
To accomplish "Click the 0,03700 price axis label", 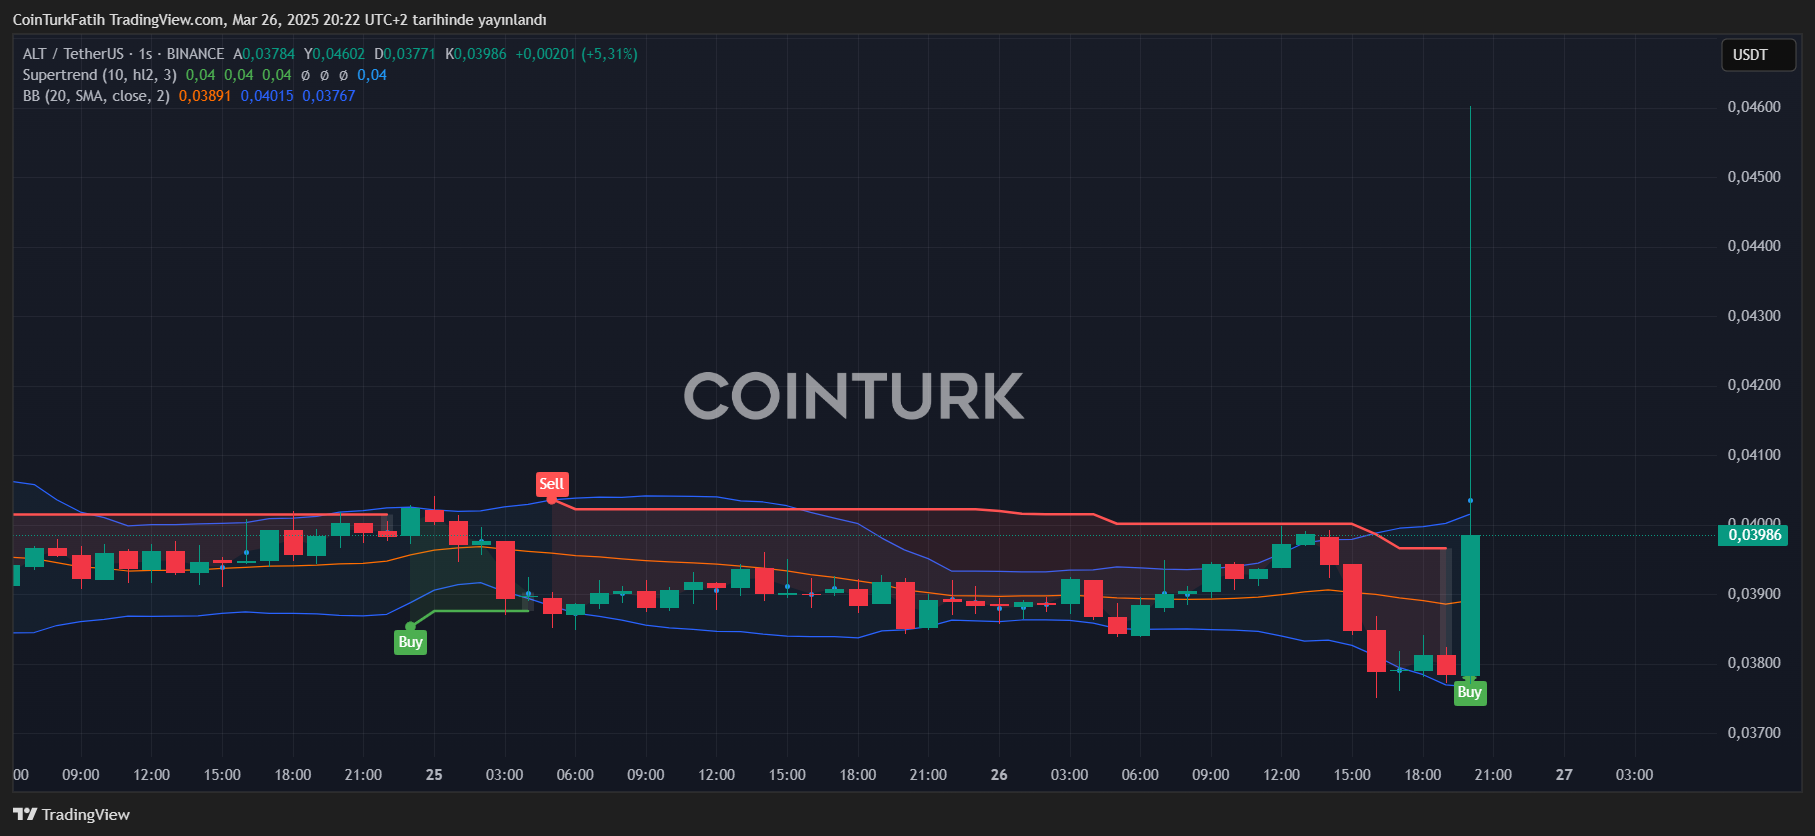I will (1754, 733).
